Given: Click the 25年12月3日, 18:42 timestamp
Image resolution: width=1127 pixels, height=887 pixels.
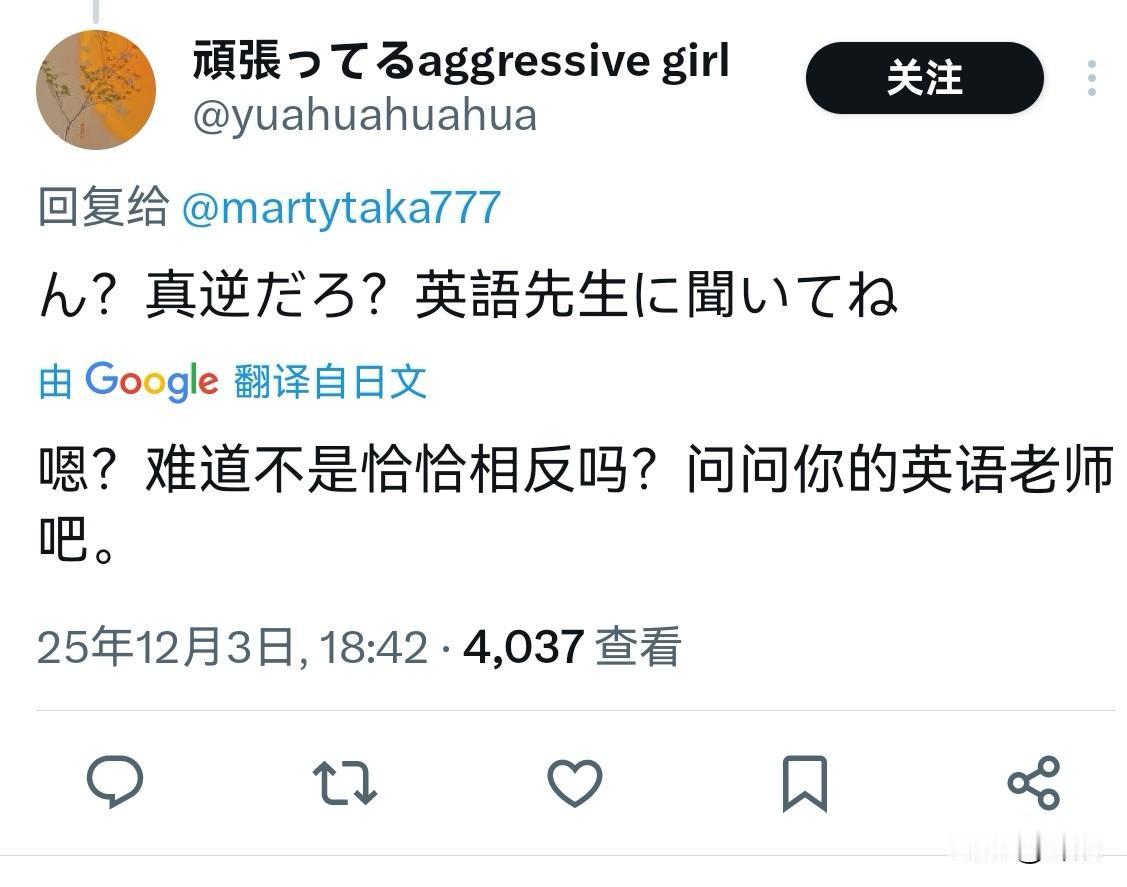Looking at the screenshot, I should coord(232,647).
